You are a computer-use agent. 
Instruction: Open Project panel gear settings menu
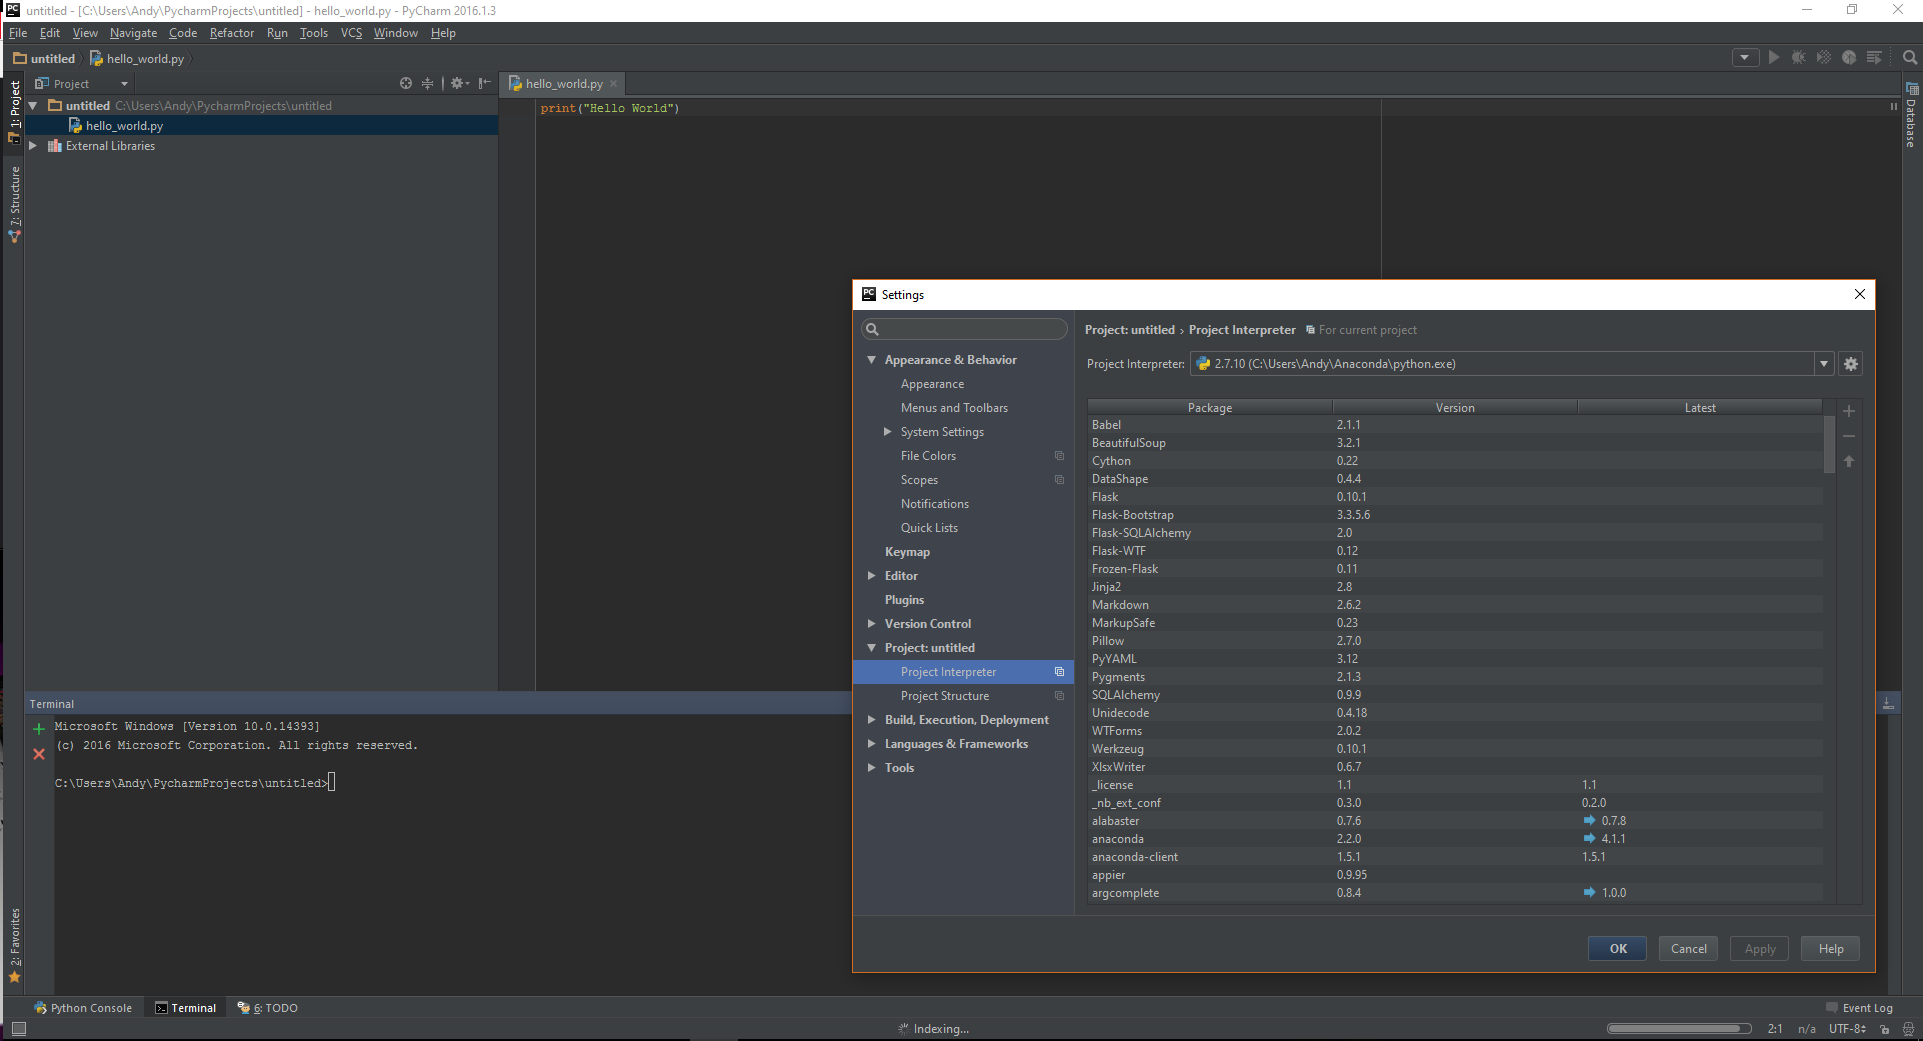pyautogui.click(x=459, y=84)
